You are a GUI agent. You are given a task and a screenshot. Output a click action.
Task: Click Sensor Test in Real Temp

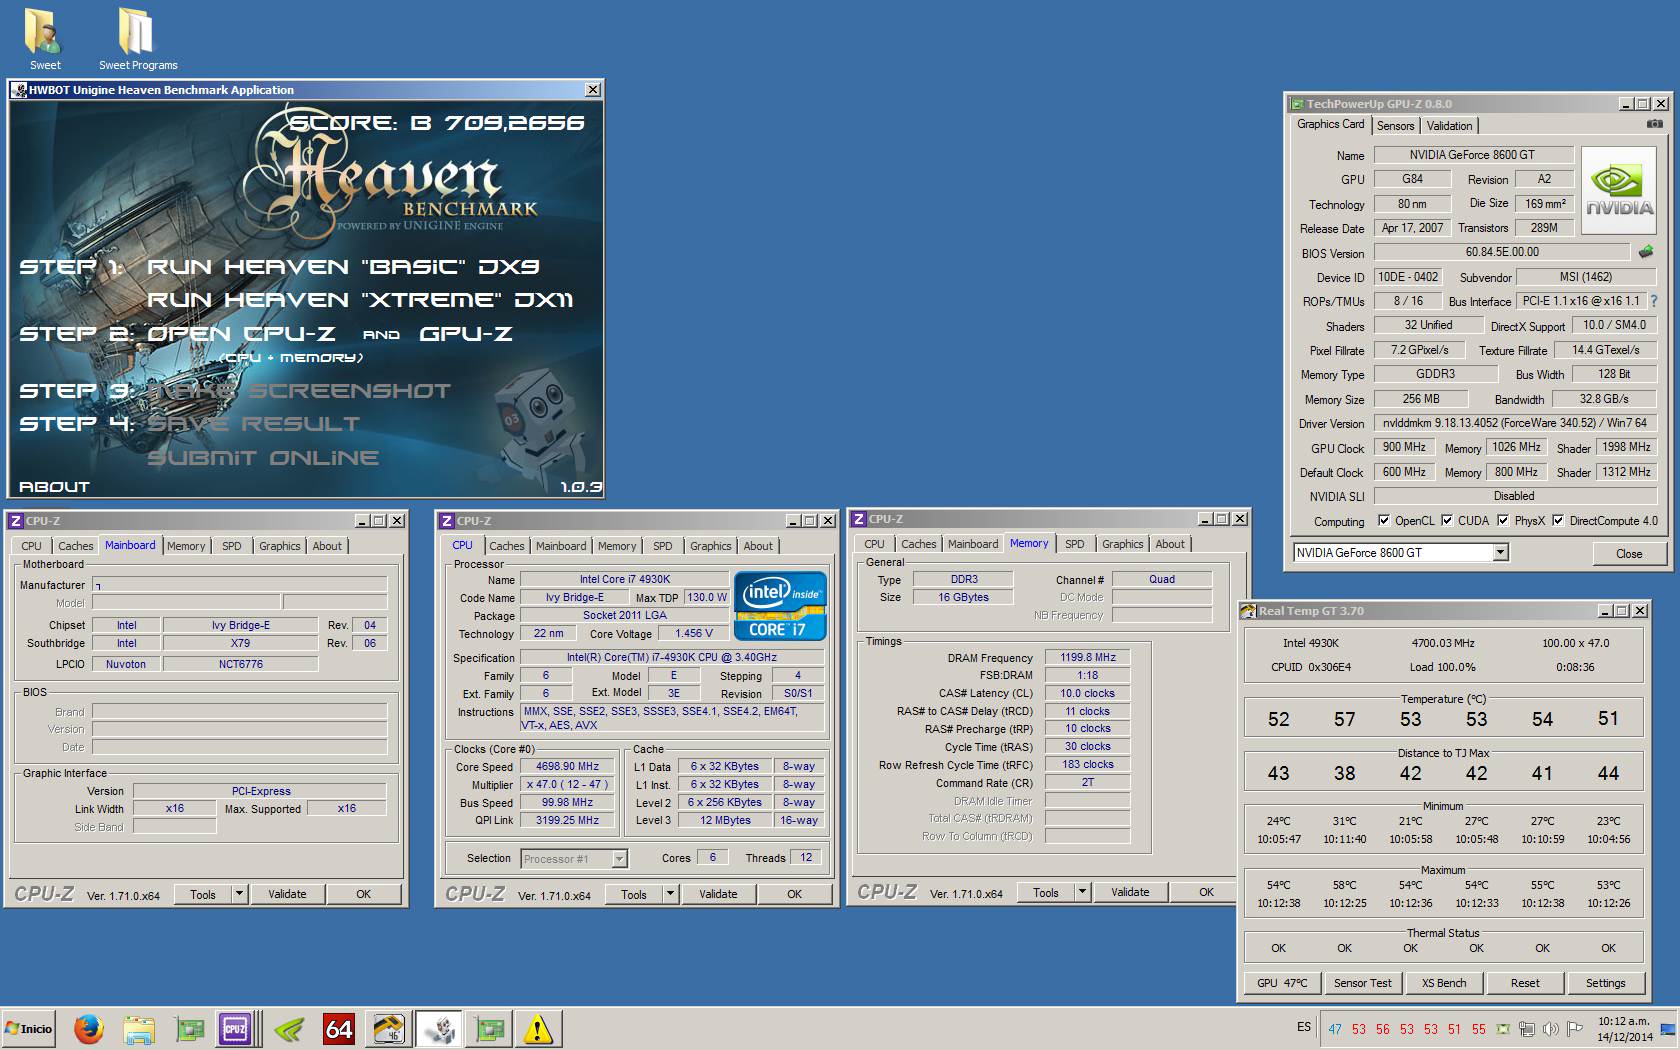click(x=1362, y=983)
